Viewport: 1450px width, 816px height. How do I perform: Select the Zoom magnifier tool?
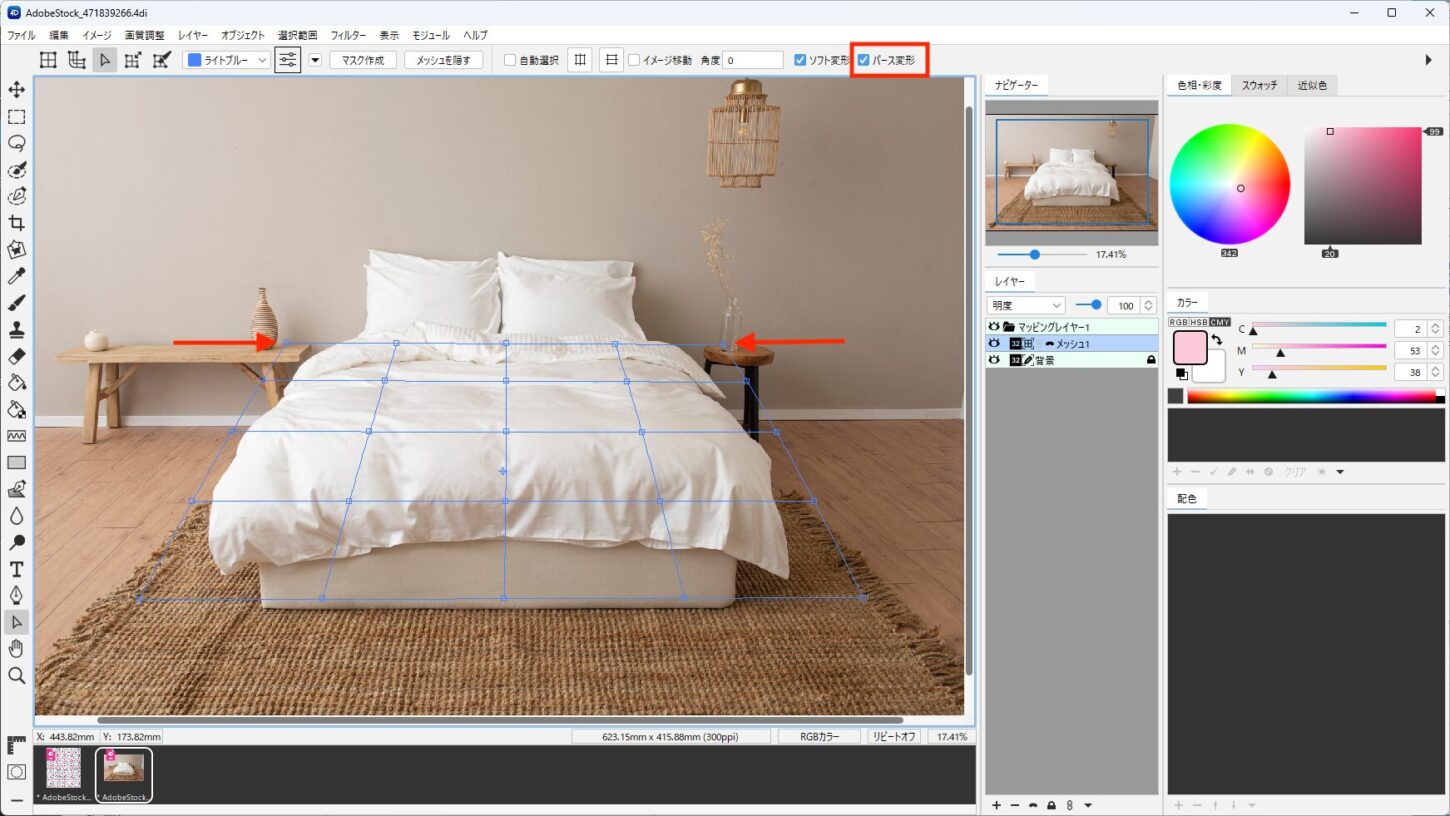(x=17, y=676)
